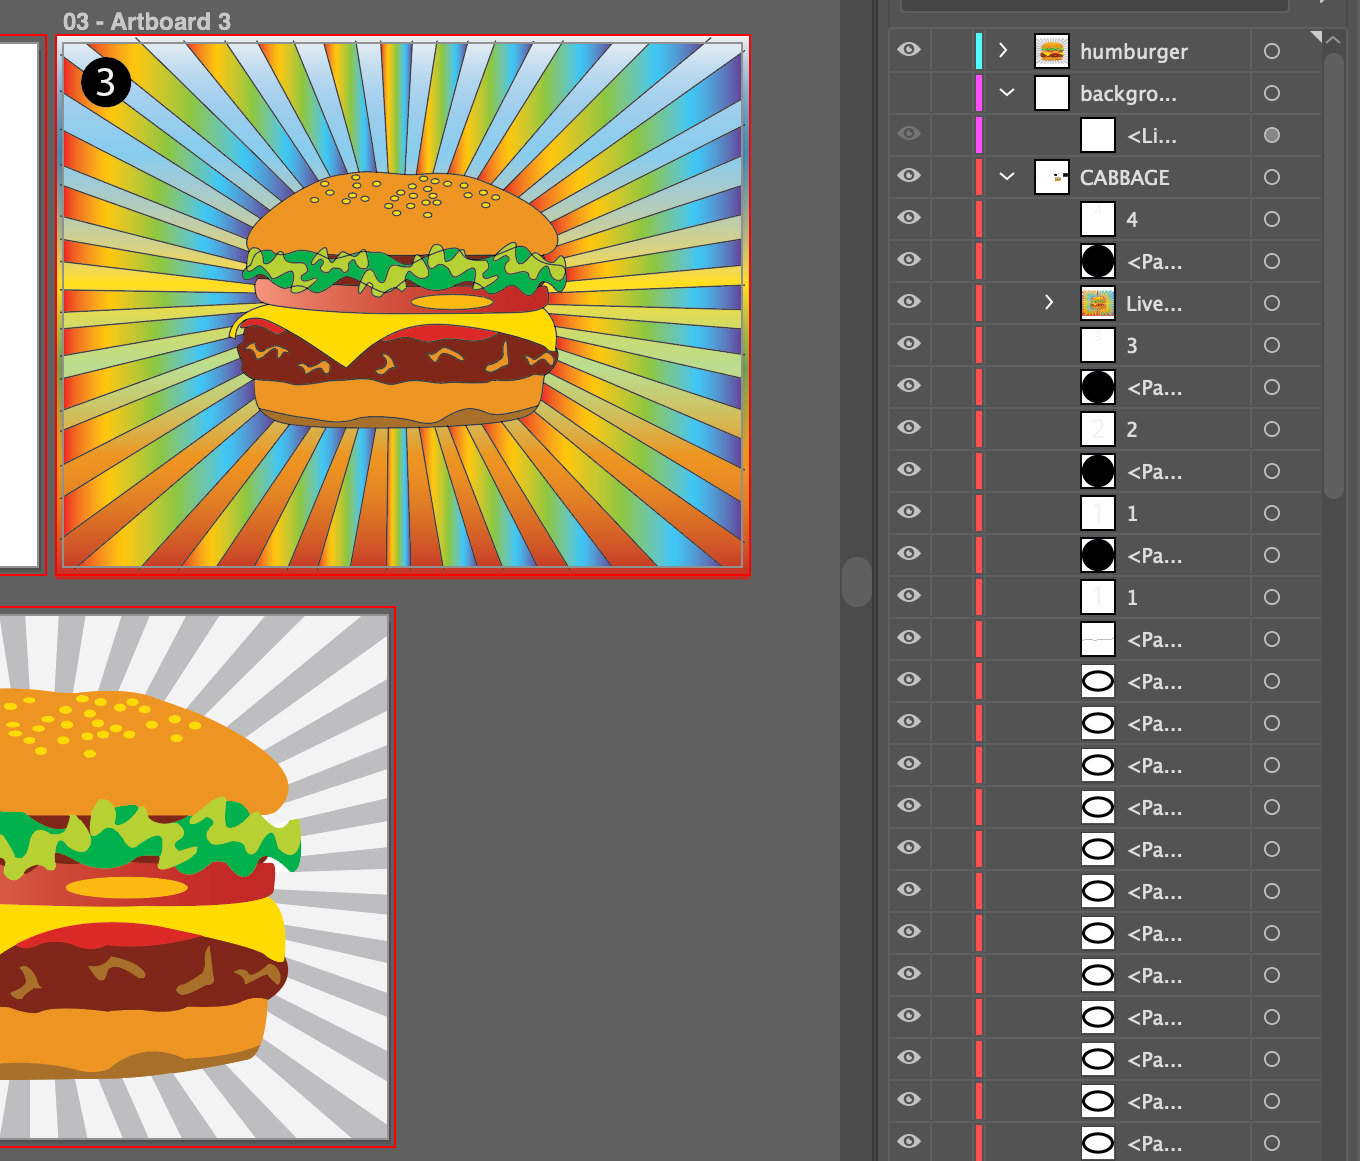Screen dimensions: 1360x1161
Task: Click black circle path thumbnail below sublayer 3
Action: click(1098, 387)
